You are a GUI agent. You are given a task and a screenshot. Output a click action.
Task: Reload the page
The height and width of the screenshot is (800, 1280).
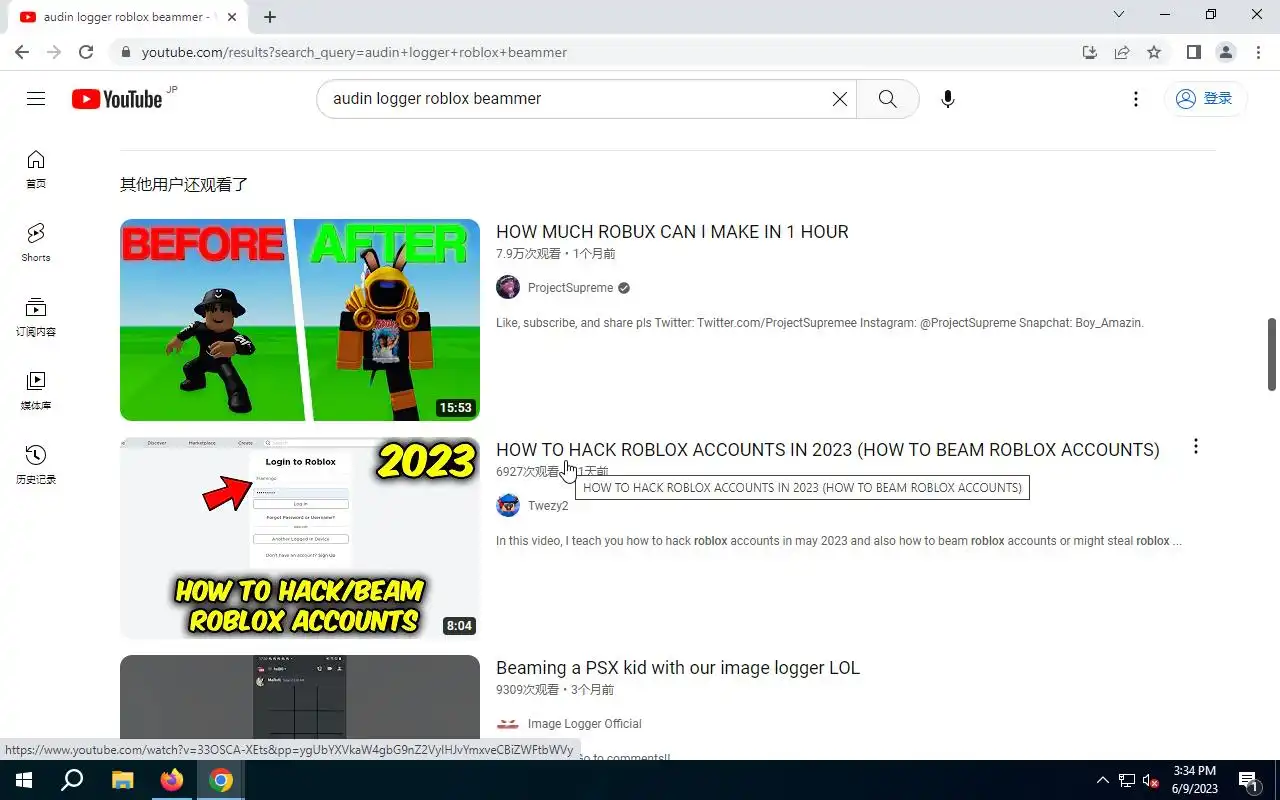[86, 52]
